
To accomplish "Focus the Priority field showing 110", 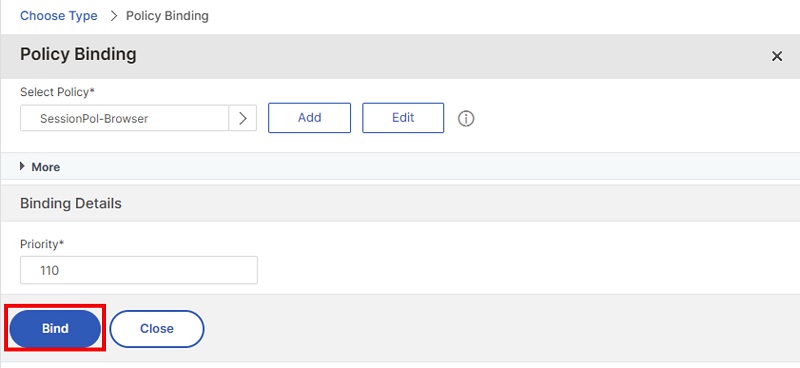I will pos(139,270).
